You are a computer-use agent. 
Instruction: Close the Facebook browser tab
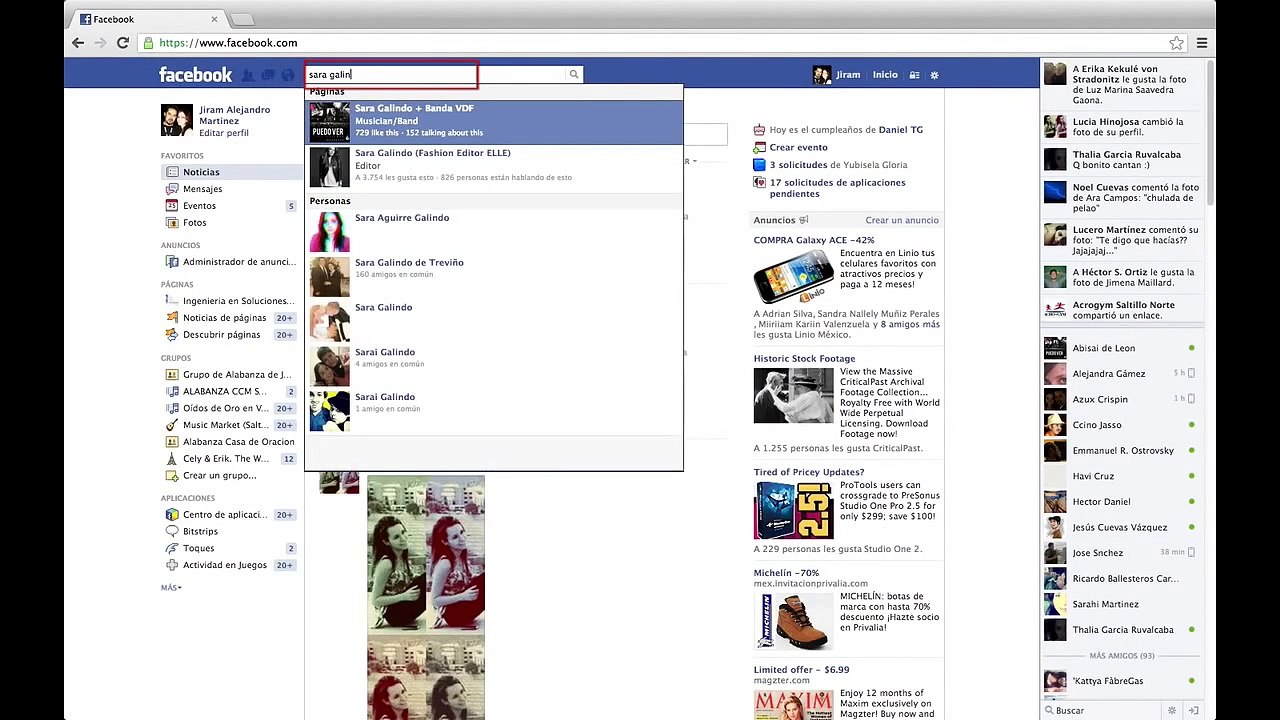click(x=214, y=19)
